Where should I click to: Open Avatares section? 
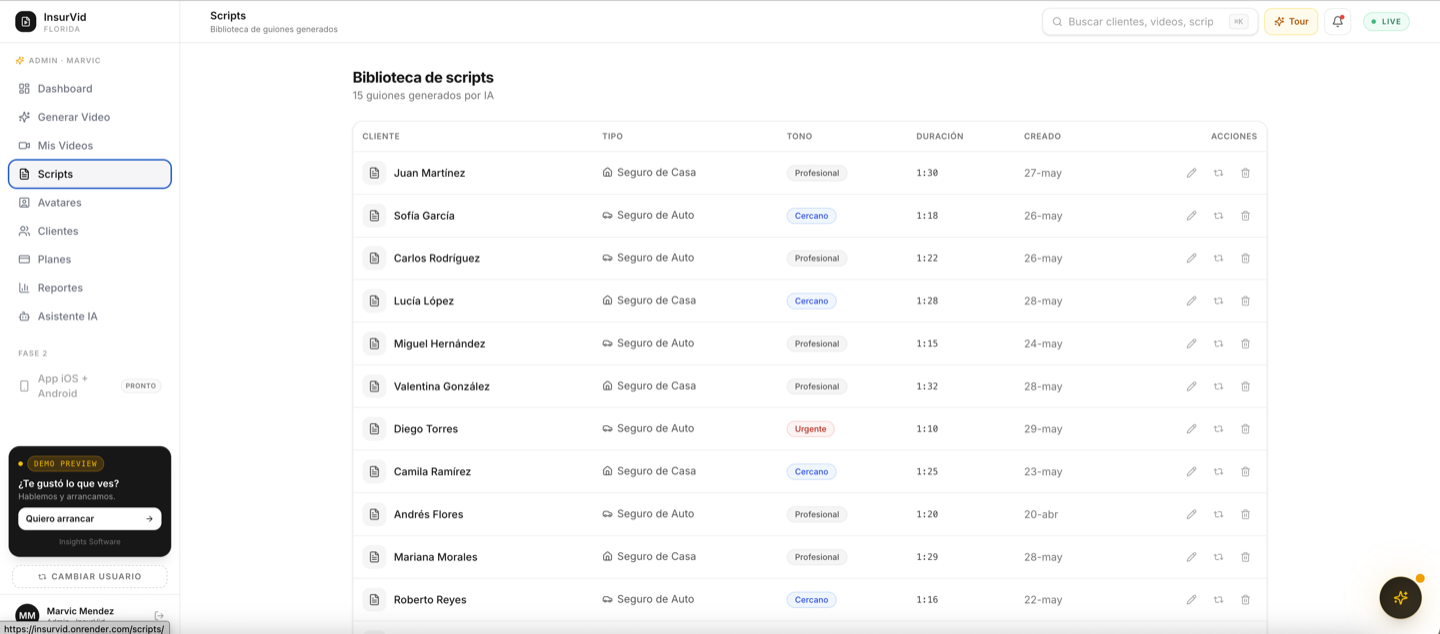(x=90, y=203)
